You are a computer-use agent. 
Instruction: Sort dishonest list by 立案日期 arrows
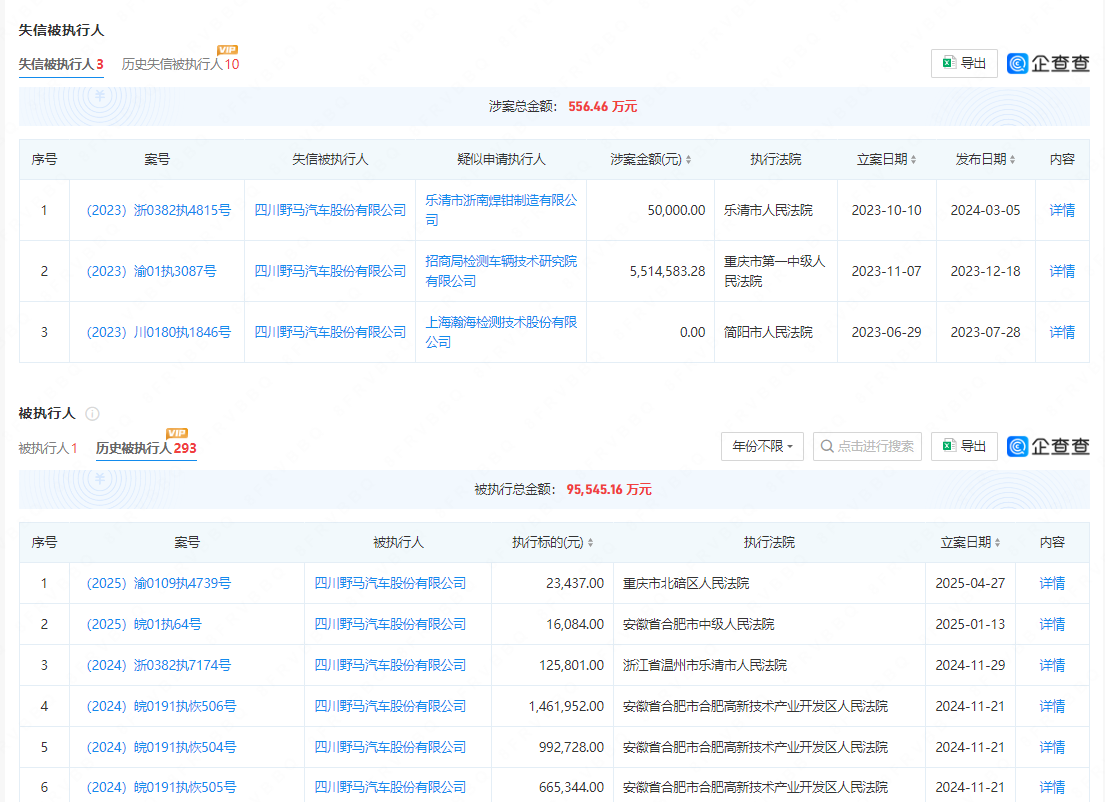click(x=913, y=160)
